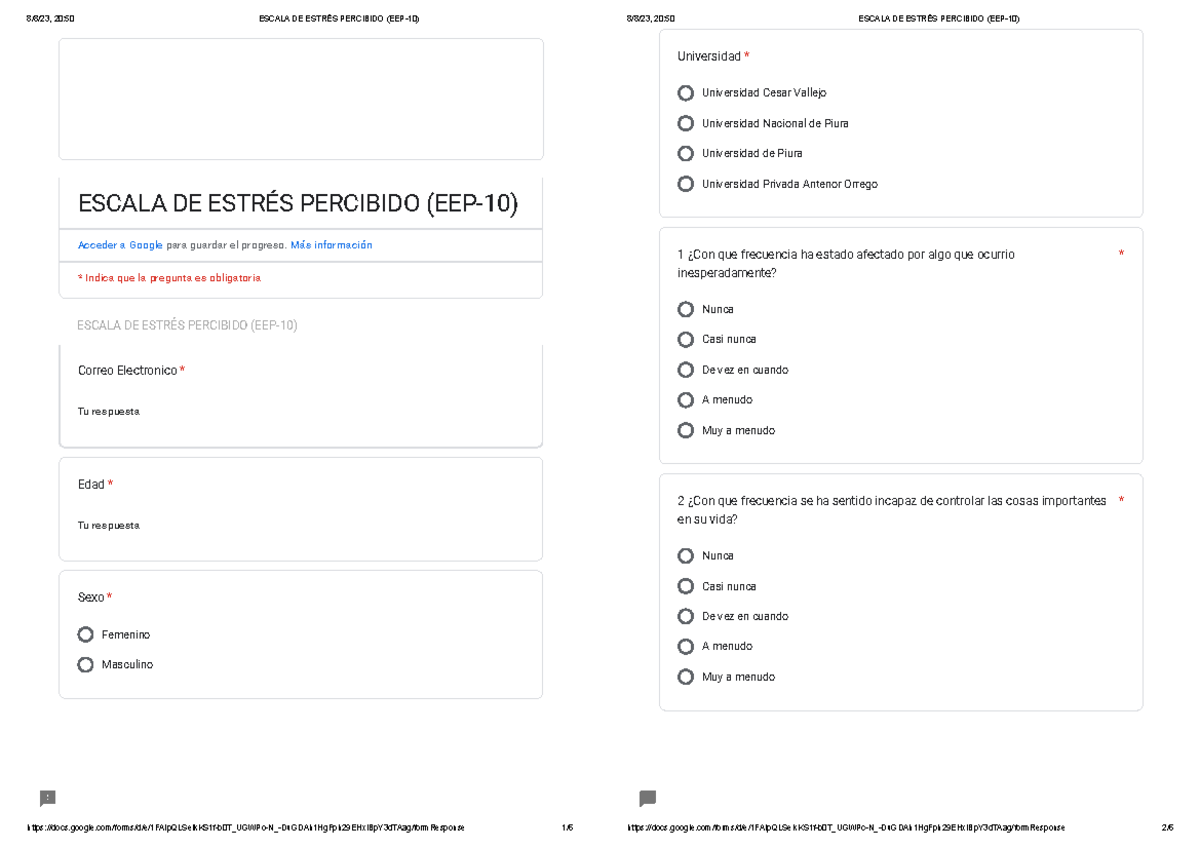
Task: Click the '2/6' page number
Action: pos(1167,828)
